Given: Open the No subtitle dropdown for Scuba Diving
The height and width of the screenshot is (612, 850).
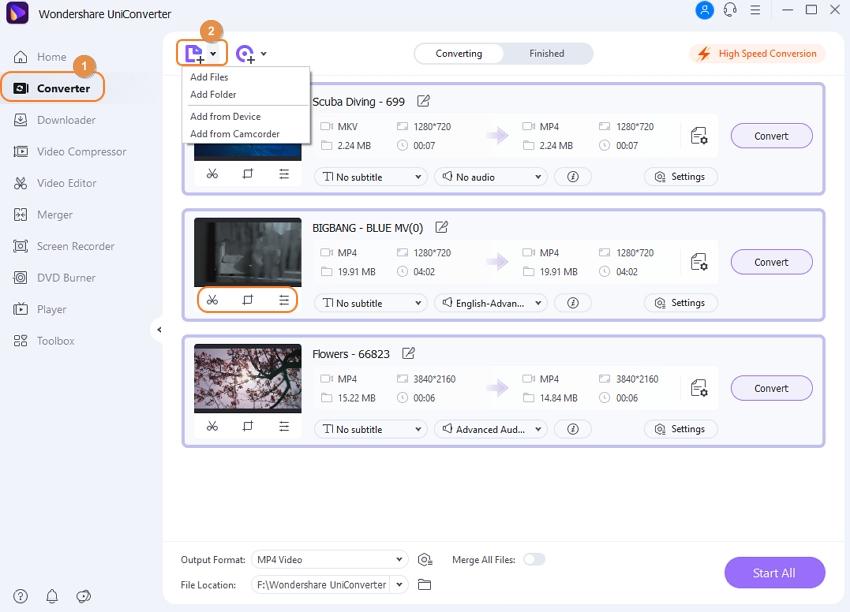Looking at the screenshot, I should [370, 176].
